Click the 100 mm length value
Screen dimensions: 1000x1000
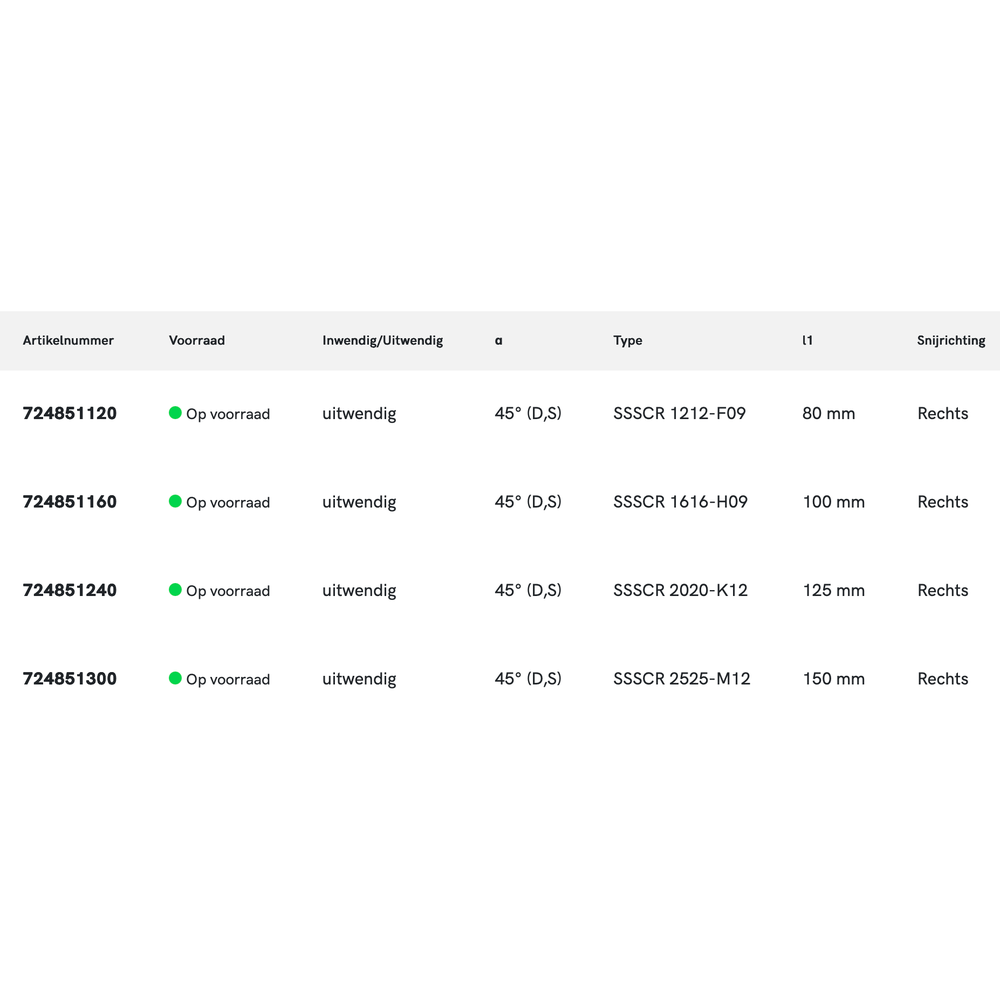pyautogui.click(x=833, y=502)
